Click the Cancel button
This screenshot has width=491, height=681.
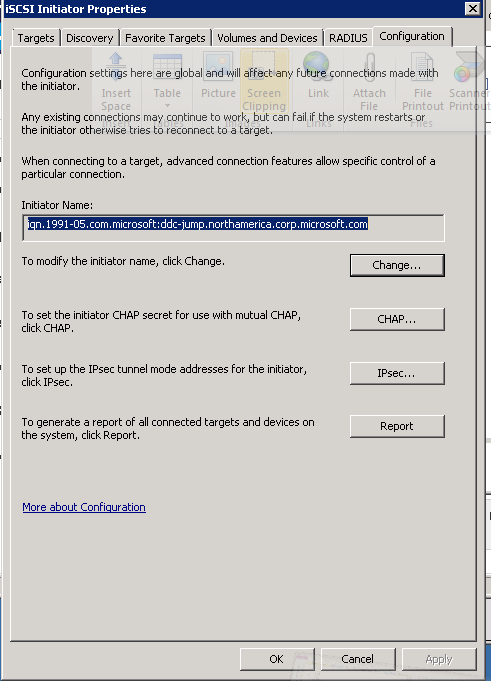tap(358, 659)
